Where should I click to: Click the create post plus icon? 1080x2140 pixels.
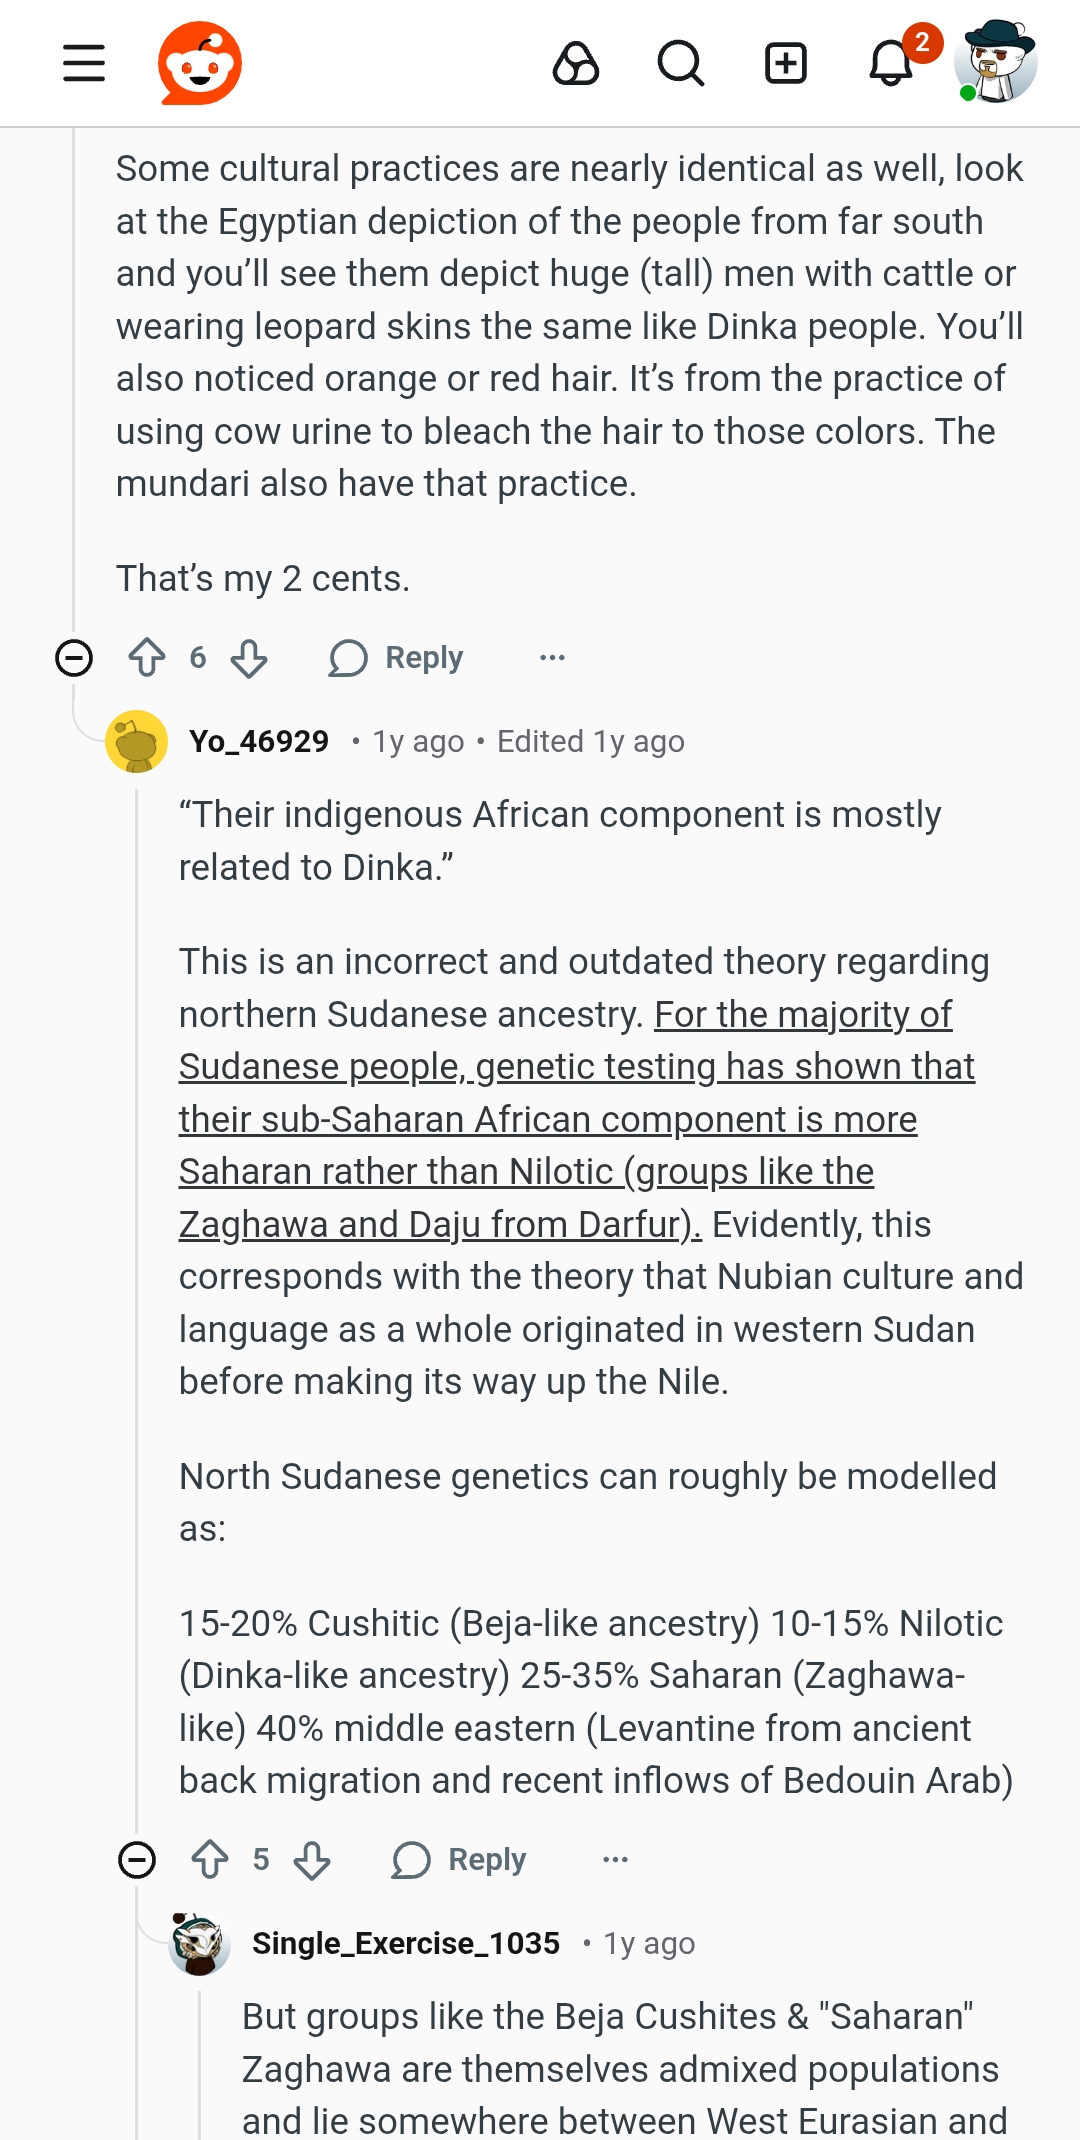[786, 64]
